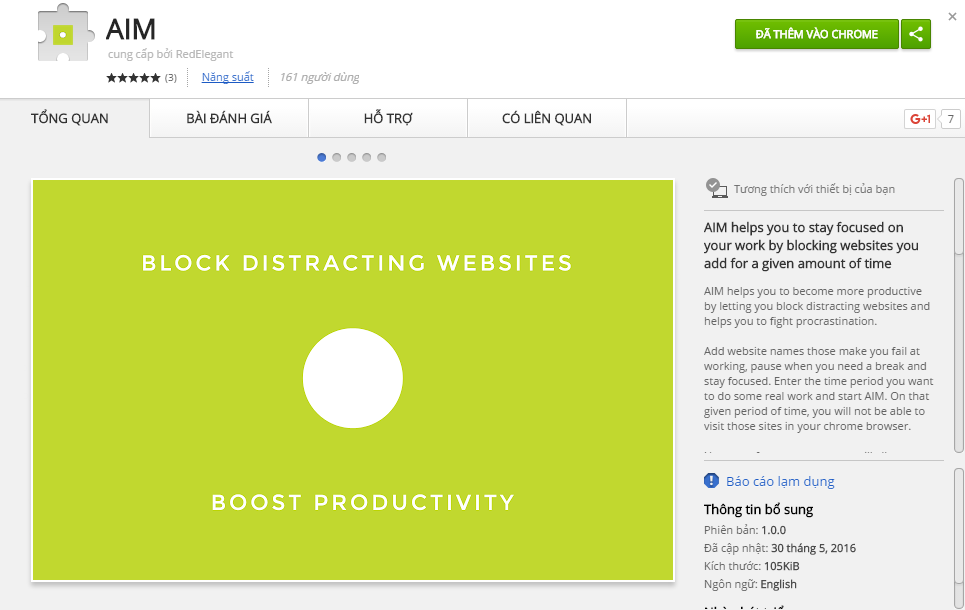Screen dimensions: 965x610
Task: Click 'Đã cập nhật: 30 tháng 5, 2016'
Action: [780, 548]
